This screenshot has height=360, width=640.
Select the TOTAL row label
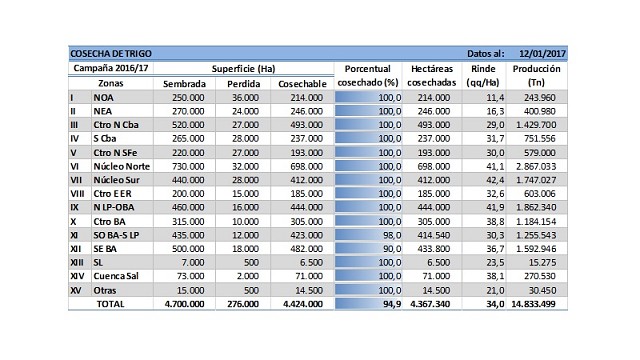110,304
